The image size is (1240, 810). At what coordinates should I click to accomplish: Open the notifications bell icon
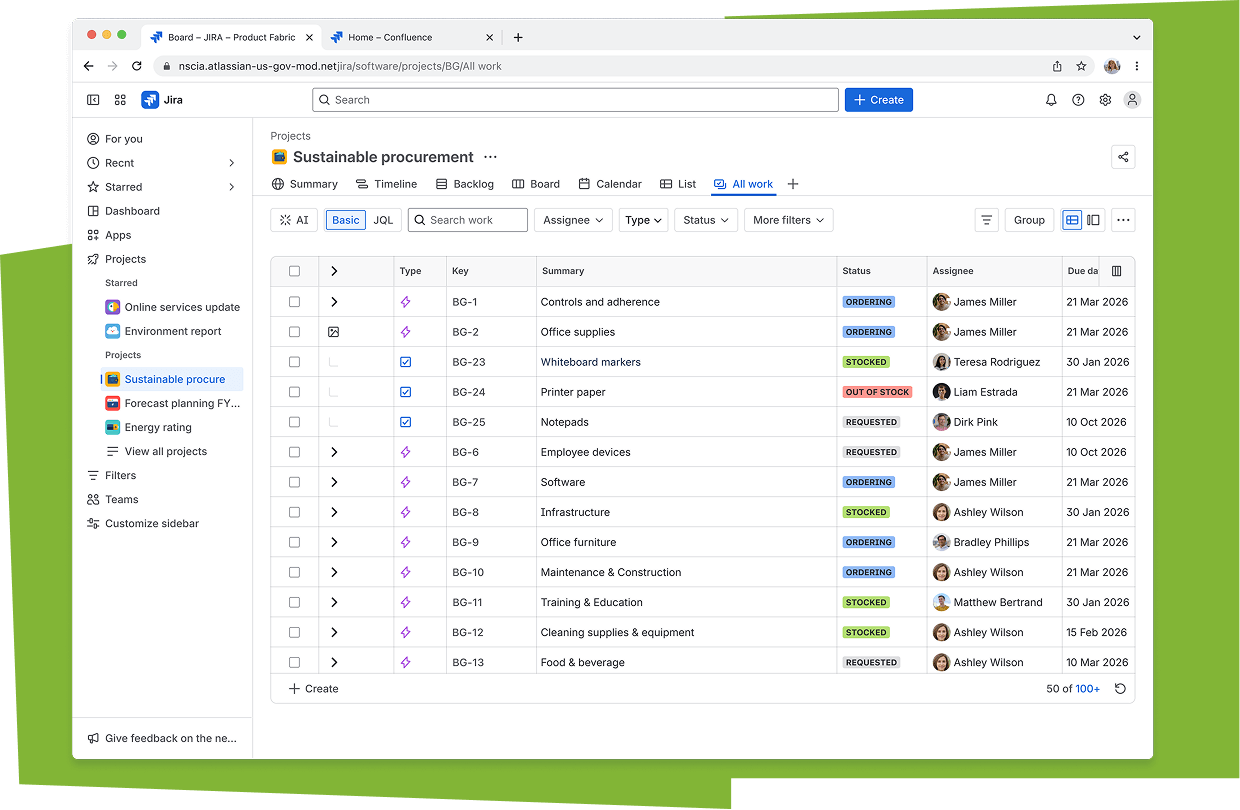coord(1051,100)
